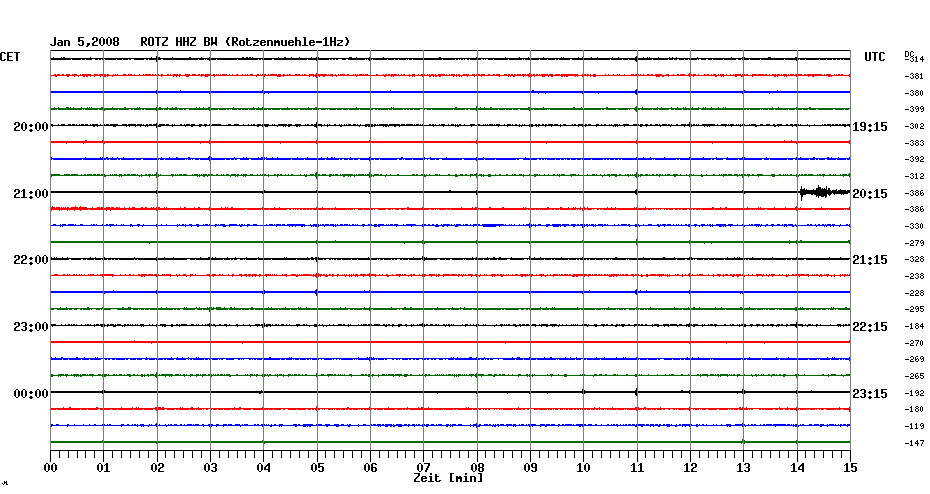Click the DC offset value -295

point(914,310)
